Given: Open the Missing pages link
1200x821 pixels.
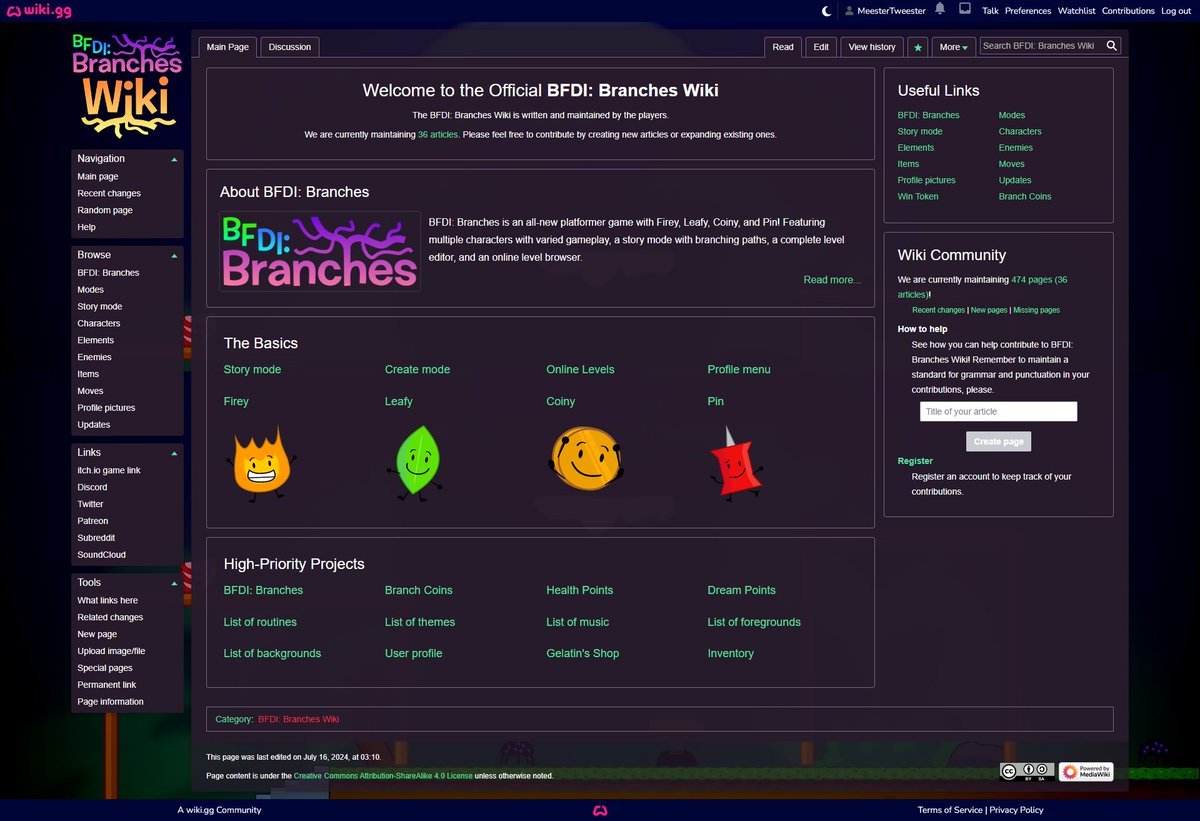Looking at the screenshot, I should tap(1036, 310).
